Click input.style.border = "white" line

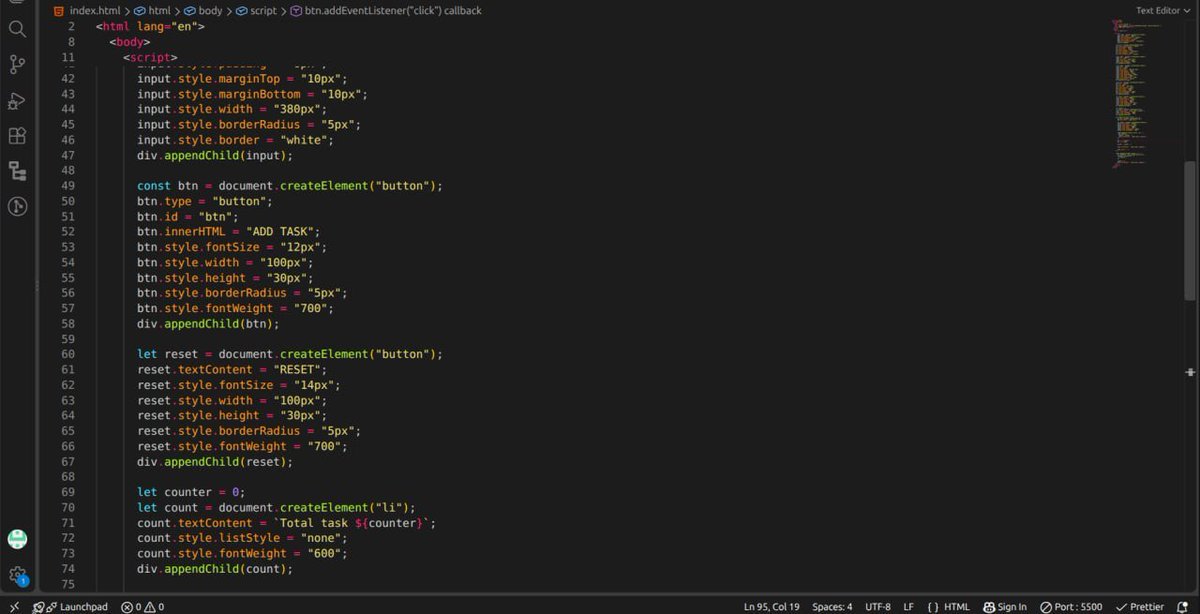coord(235,140)
